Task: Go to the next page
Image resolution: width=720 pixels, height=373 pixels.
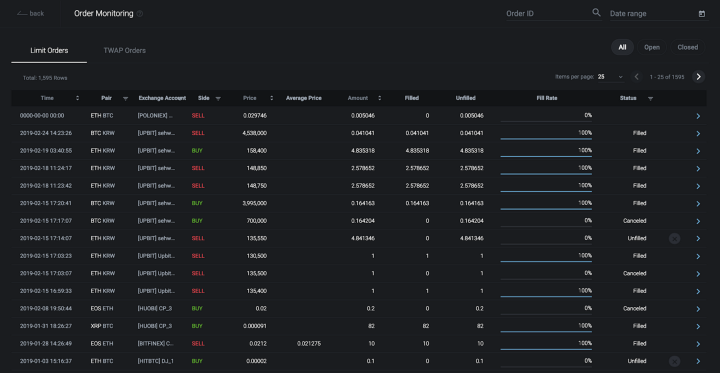Action: coord(698,77)
